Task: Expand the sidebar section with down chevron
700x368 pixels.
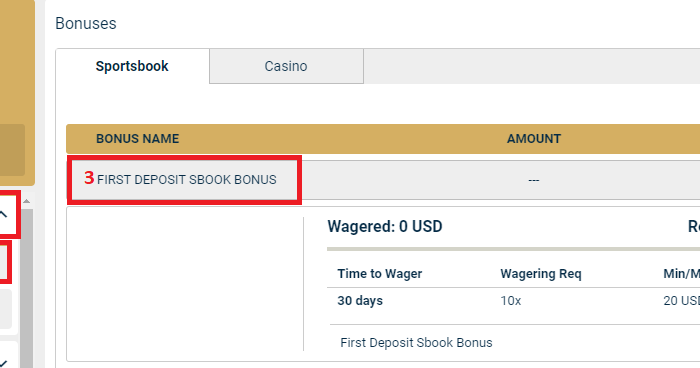Action: point(4,363)
